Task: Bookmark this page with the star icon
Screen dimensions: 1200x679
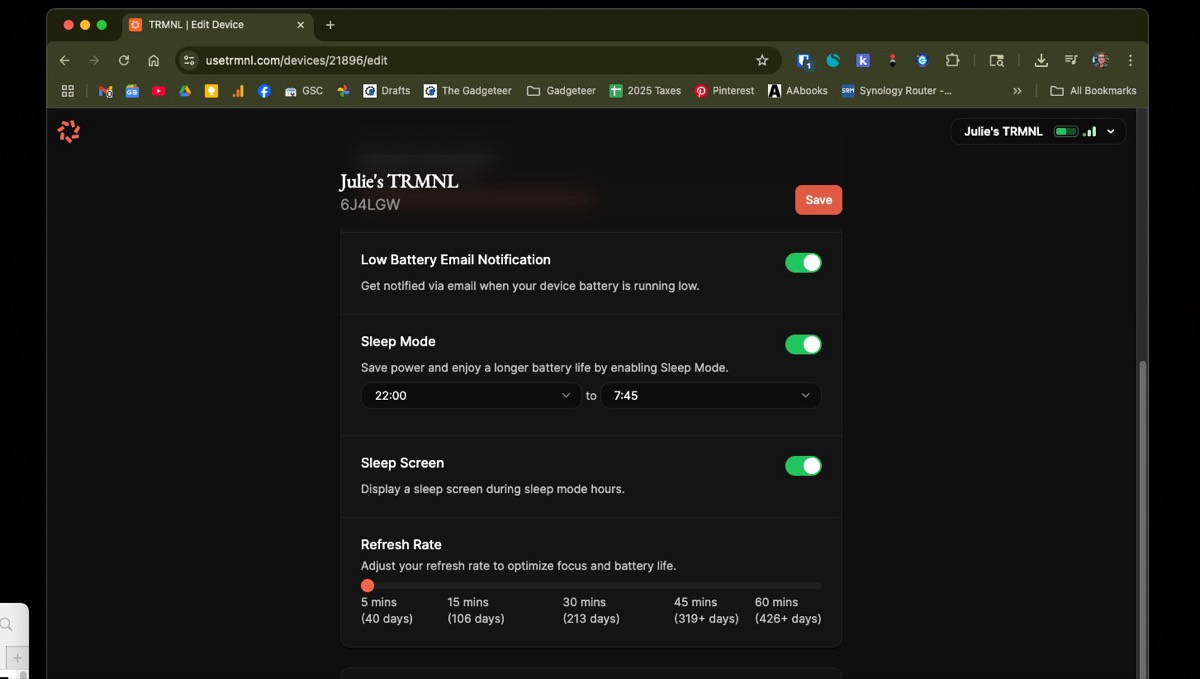Action: coord(762,60)
